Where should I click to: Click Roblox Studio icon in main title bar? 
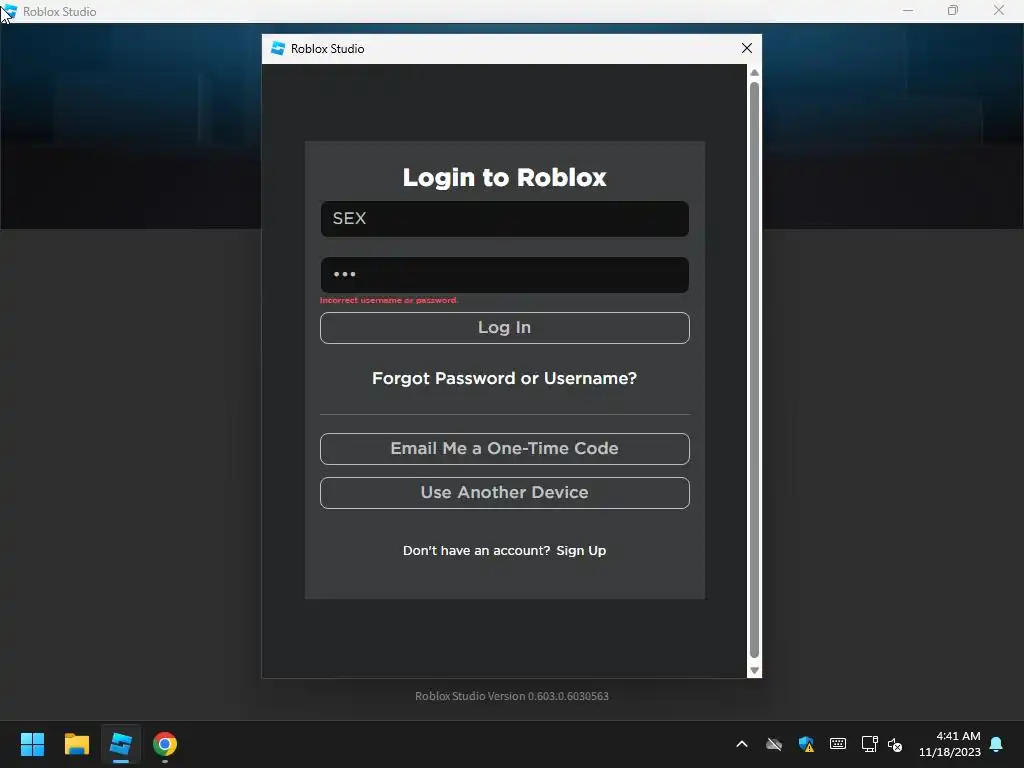point(10,11)
